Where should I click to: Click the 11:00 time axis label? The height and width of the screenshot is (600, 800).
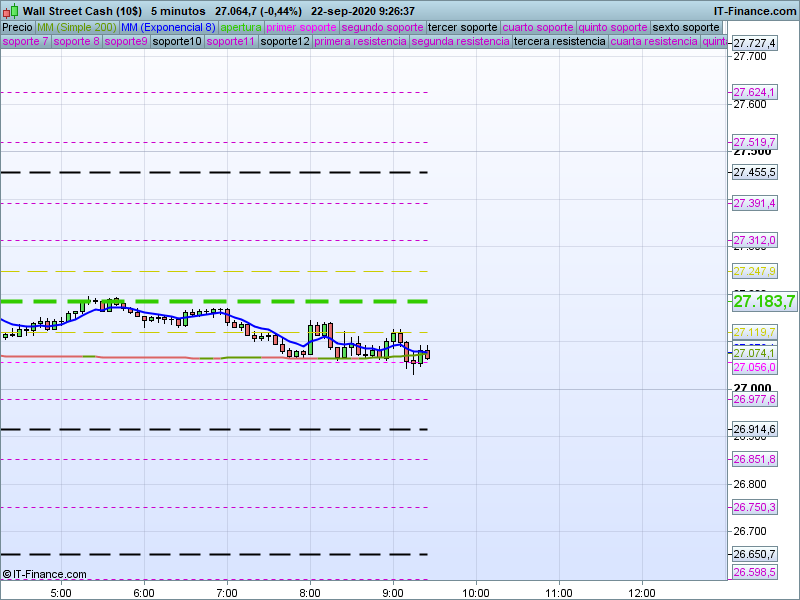(x=559, y=593)
